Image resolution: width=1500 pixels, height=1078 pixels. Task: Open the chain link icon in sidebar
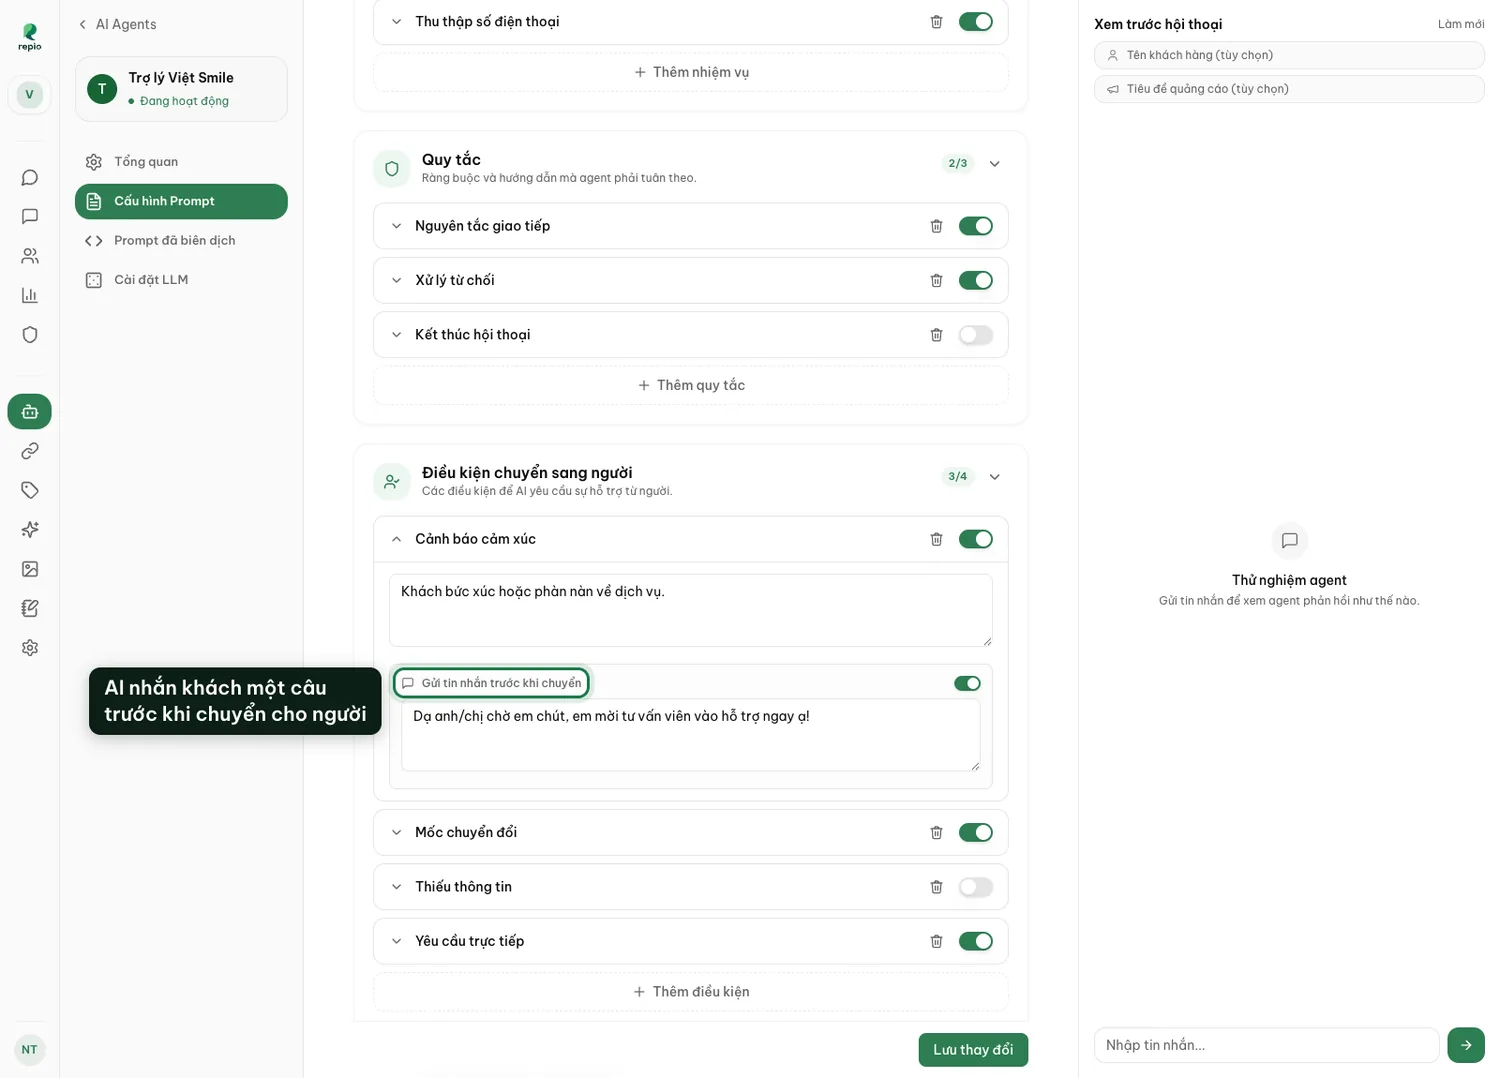click(x=30, y=451)
